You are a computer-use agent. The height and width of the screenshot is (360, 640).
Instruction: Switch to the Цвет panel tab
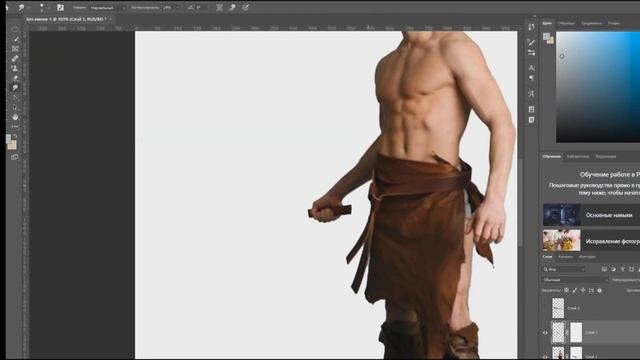[x=547, y=23]
